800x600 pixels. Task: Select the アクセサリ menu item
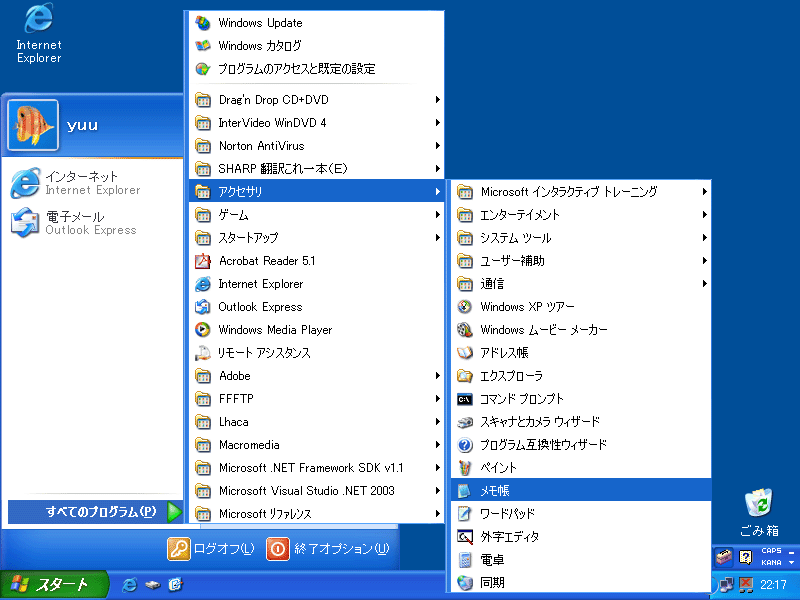coord(316,192)
